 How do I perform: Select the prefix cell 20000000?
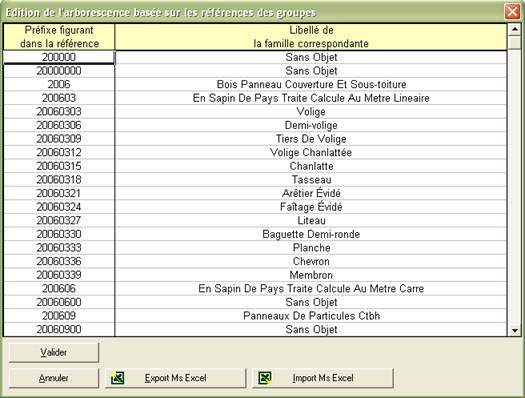coord(59,71)
